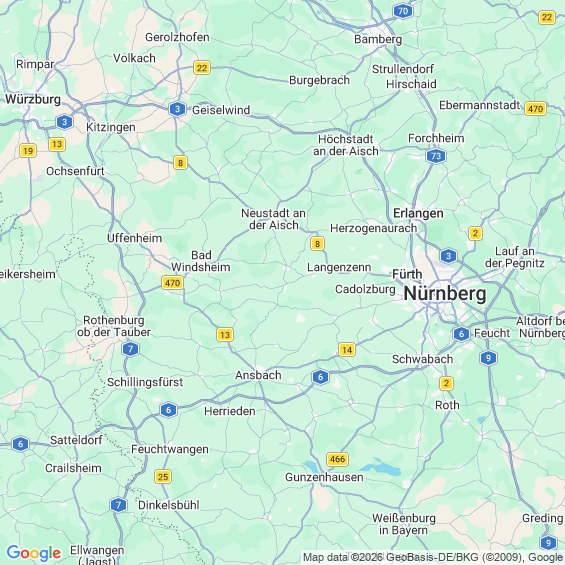Select the Bamberg city label
Image resolution: width=565 pixels, height=565 pixels.
coord(378,39)
